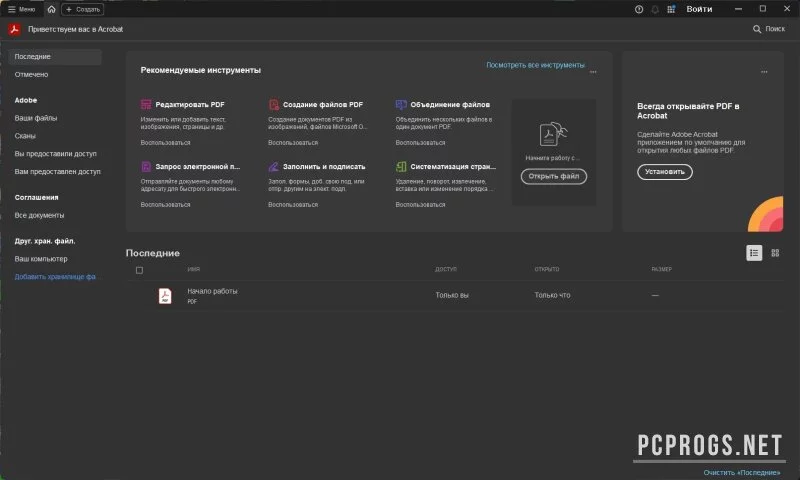Click the Создать plus button
The height and width of the screenshot is (480, 800).
click(83, 9)
